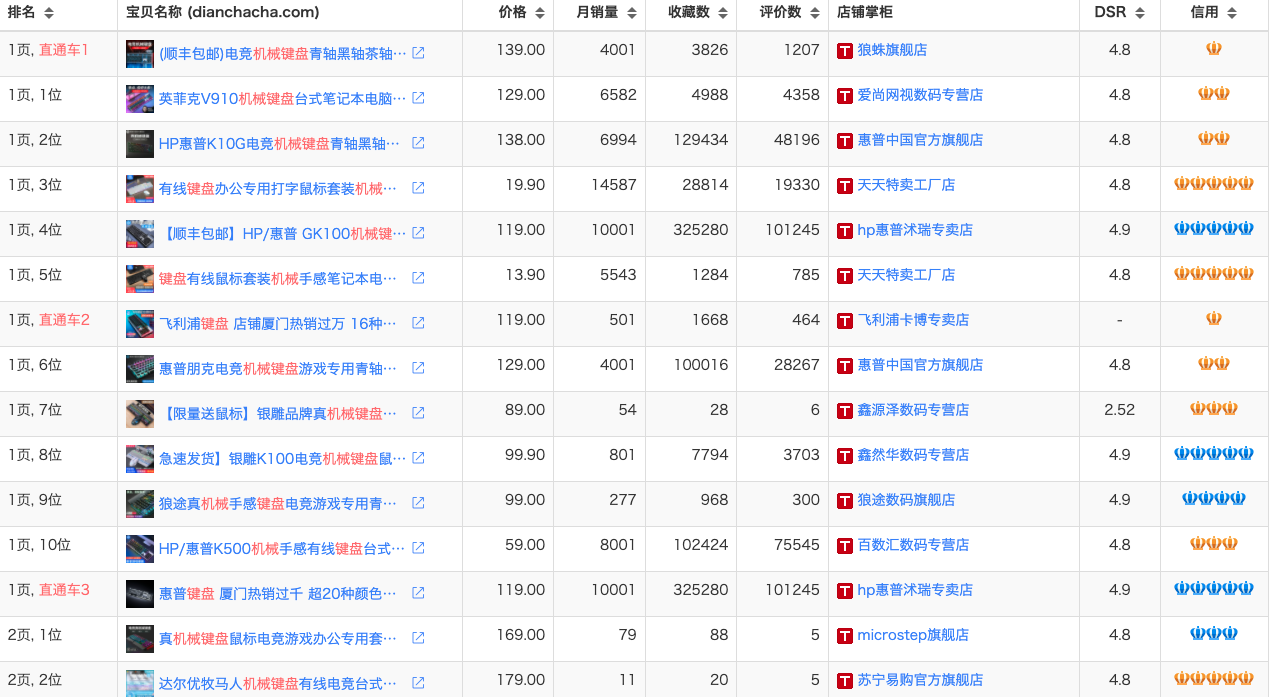Click rank cell 1页, 直通车1
Image resolution: width=1279 pixels, height=697 pixels.
pos(48,50)
